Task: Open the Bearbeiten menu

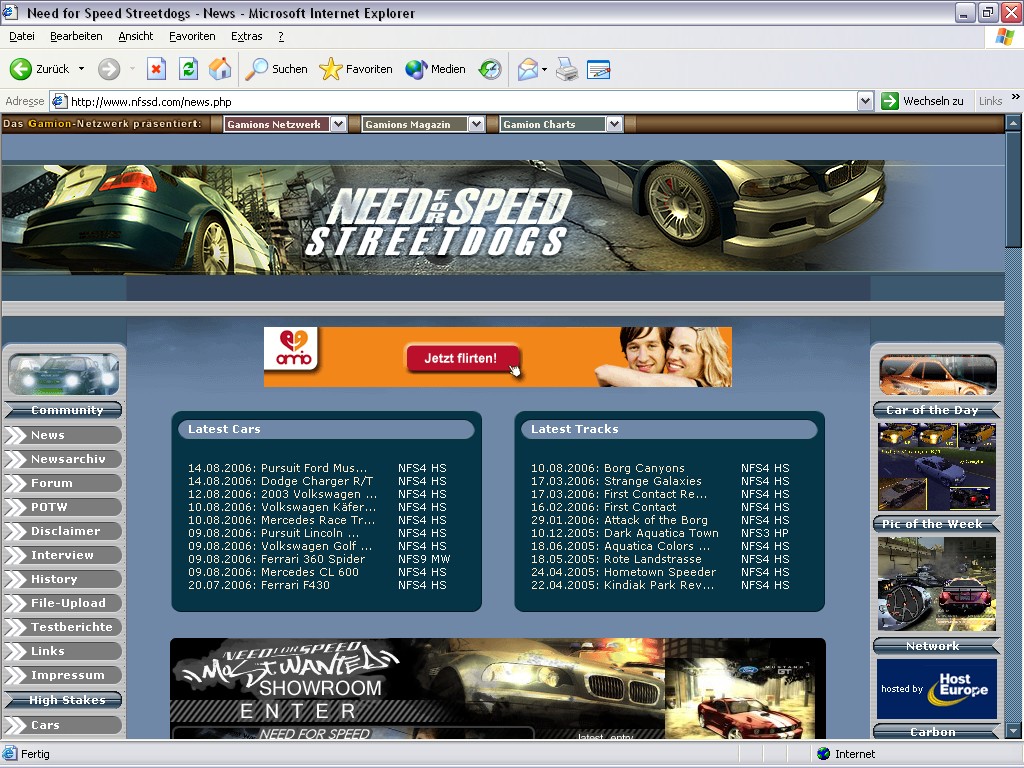Action: point(76,36)
